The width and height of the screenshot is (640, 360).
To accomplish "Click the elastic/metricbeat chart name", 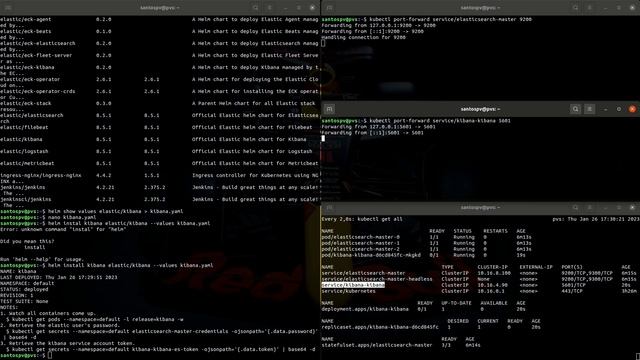I will pyautogui.click(x=27, y=163).
